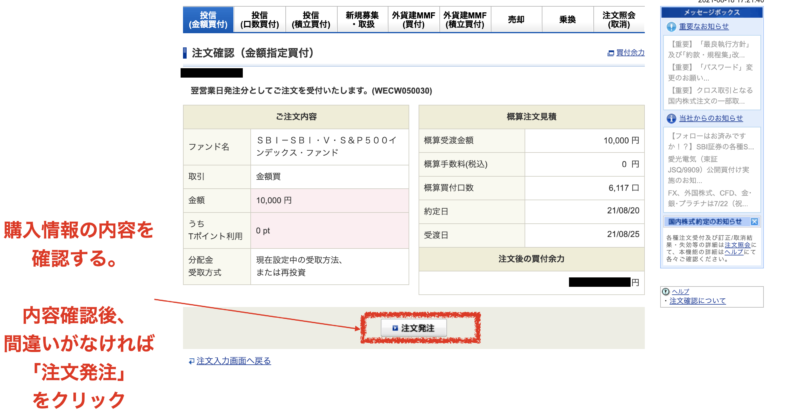
Task: Click the 金額買 trade type value
Action: click(x=268, y=177)
